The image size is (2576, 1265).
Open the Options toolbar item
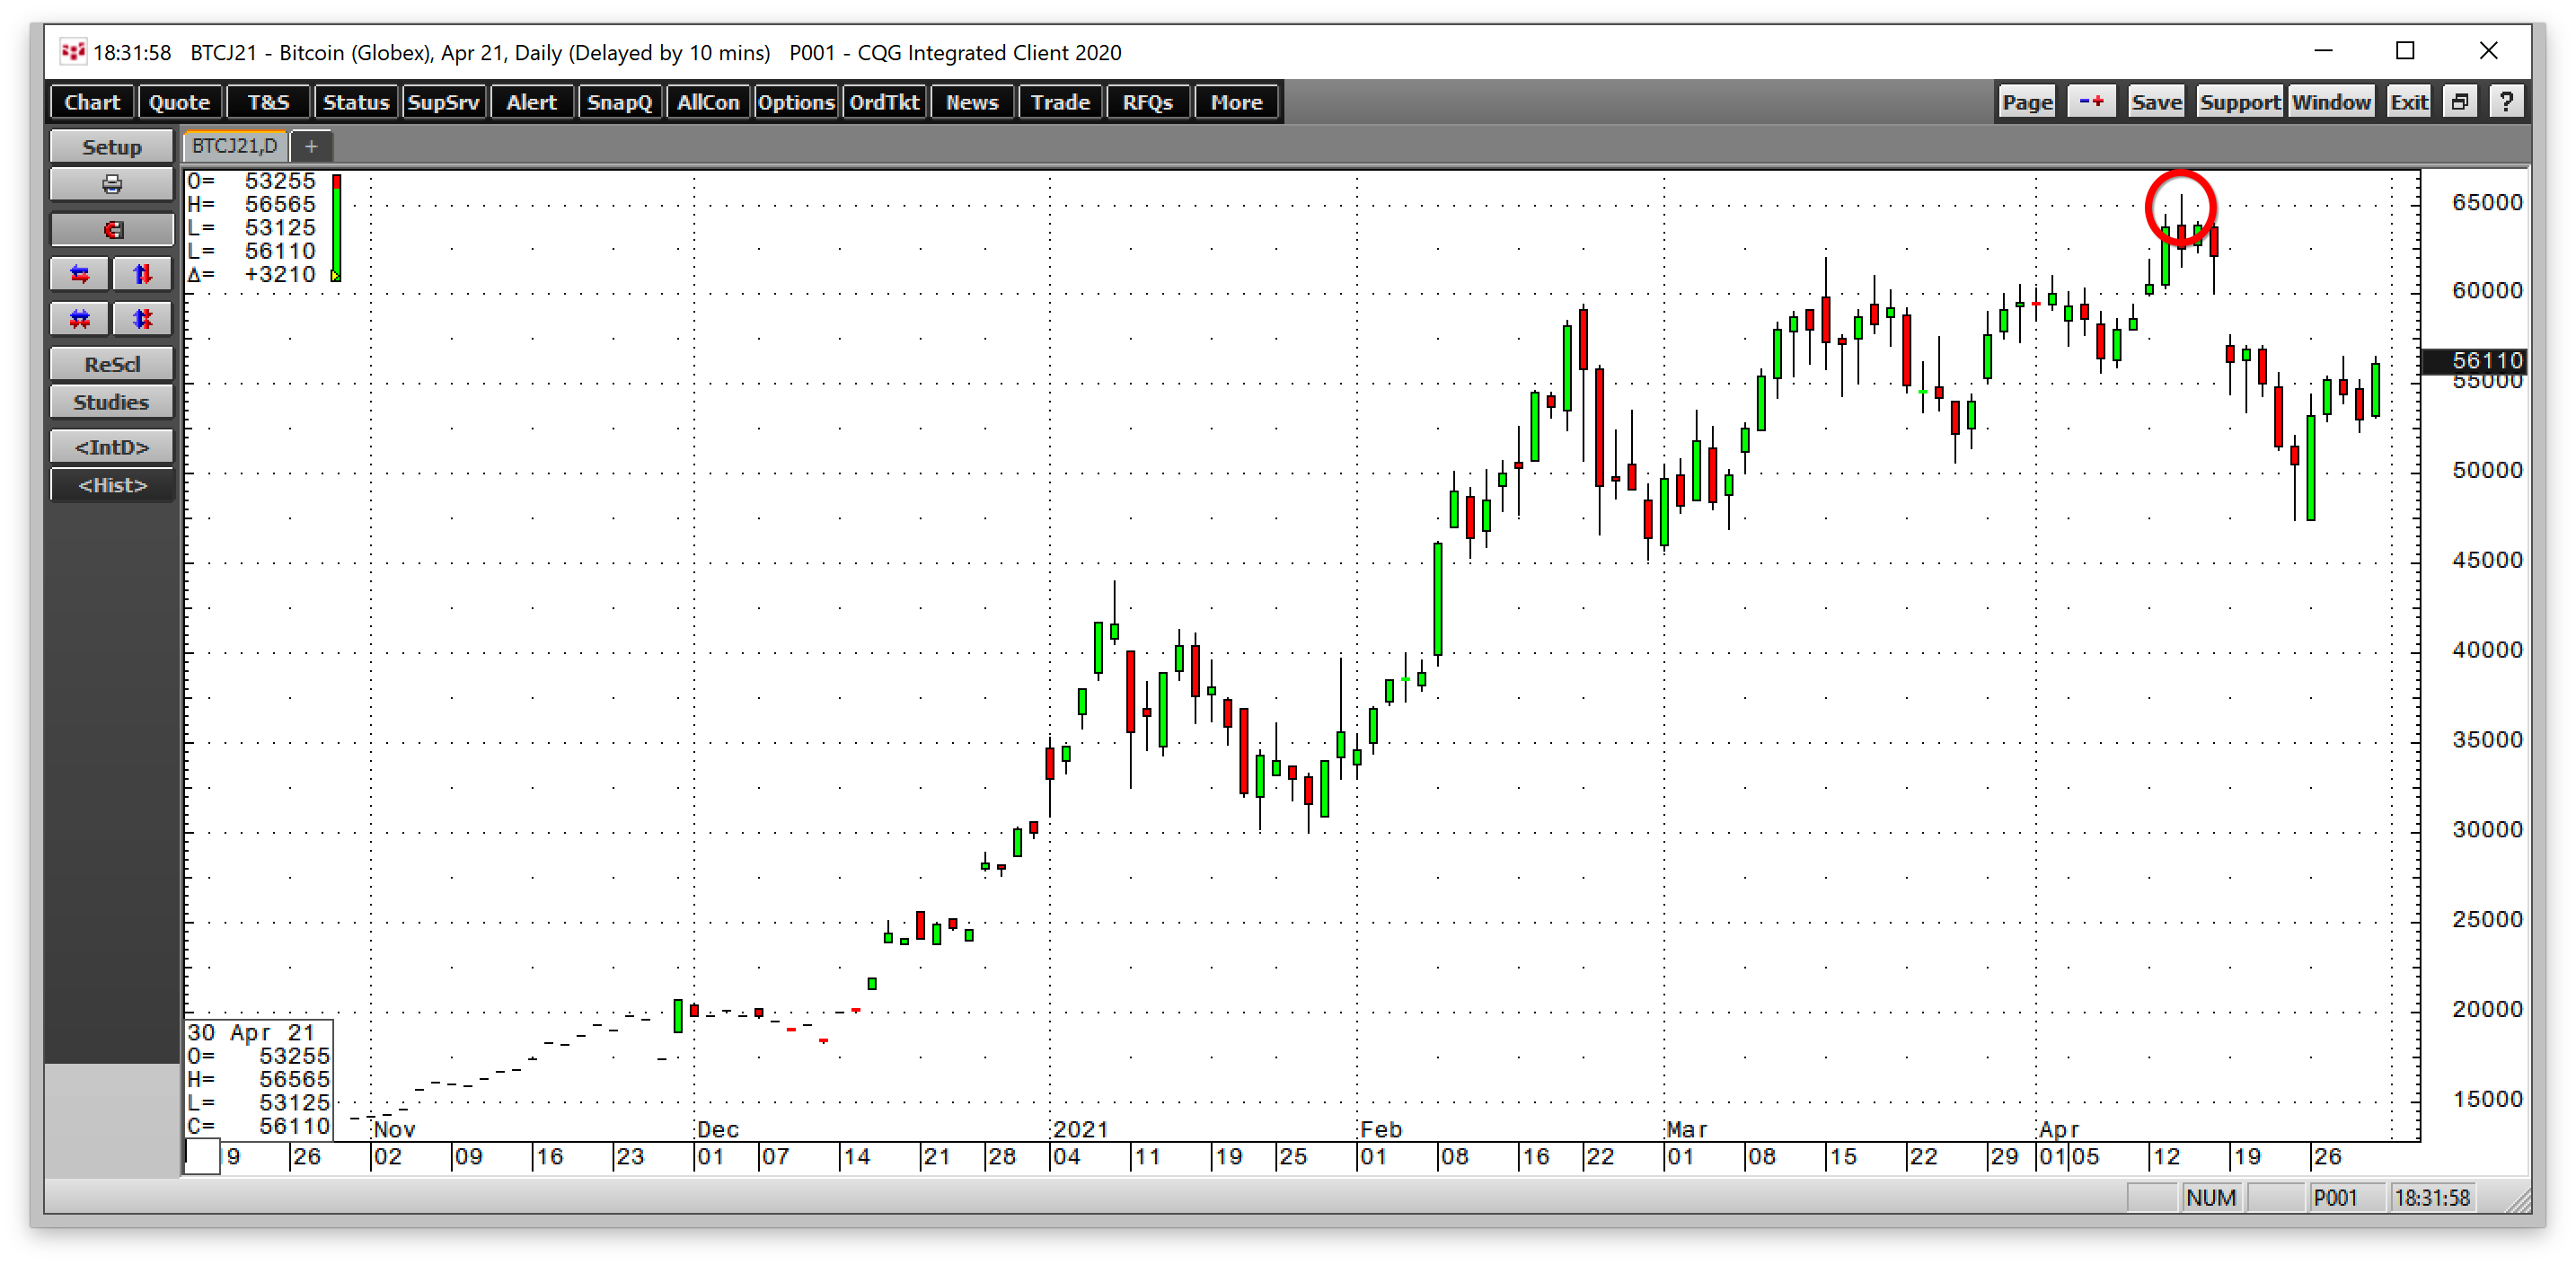[796, 102]
